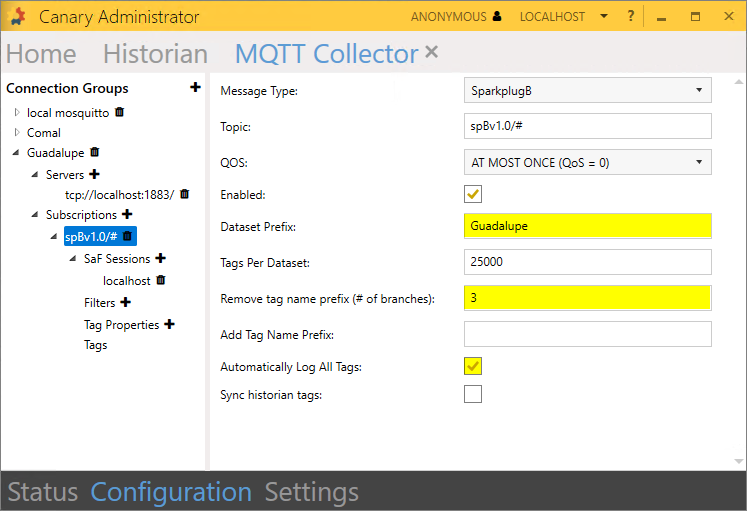The height and width of the screenshot is (511, 747).
Task: Add a new server under Servers
Action: [x=95, y=175]
